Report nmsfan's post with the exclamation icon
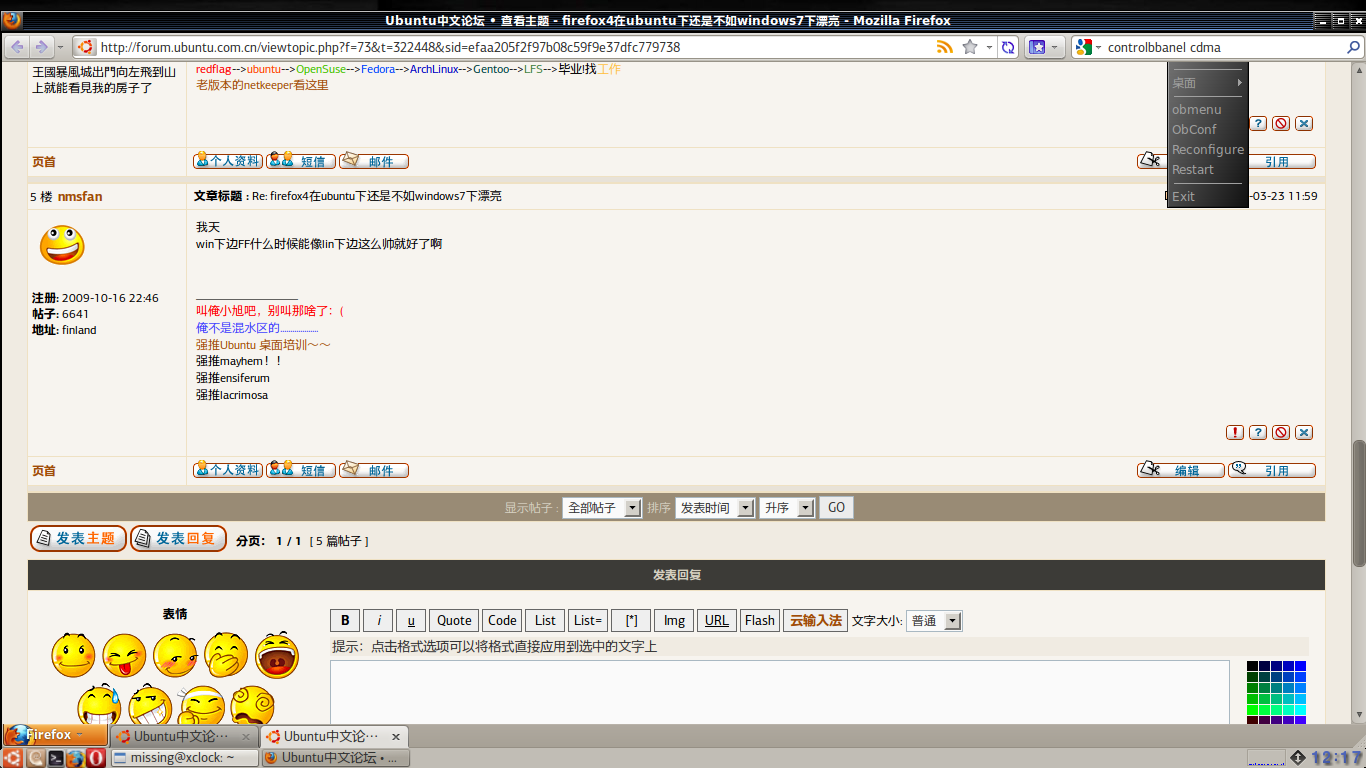This screenshot has width=1366, height=768. coord(1235,432)
